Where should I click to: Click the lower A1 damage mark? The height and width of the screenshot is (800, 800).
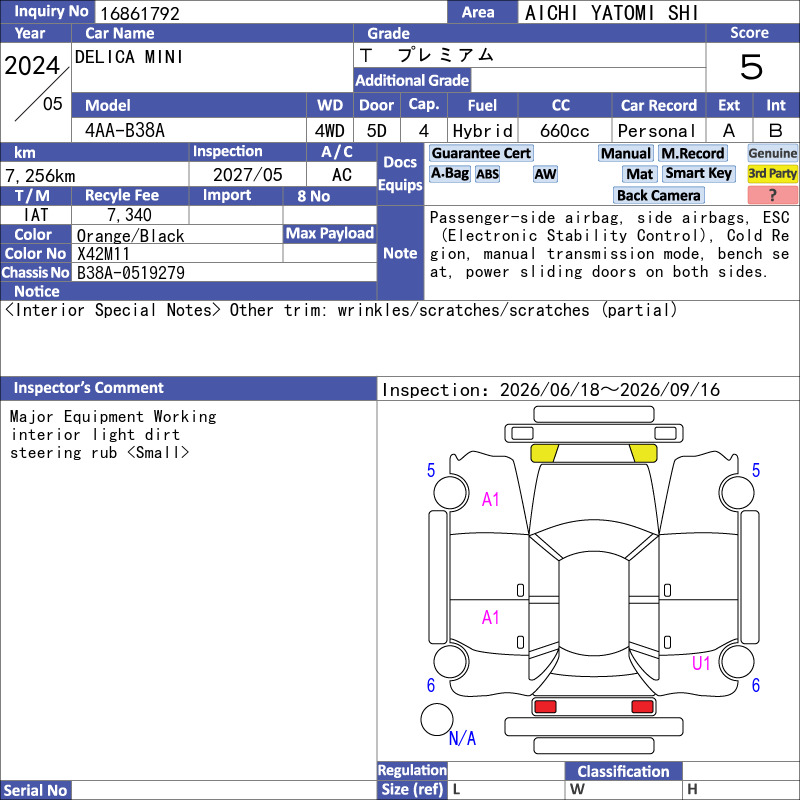coord(490,617)
